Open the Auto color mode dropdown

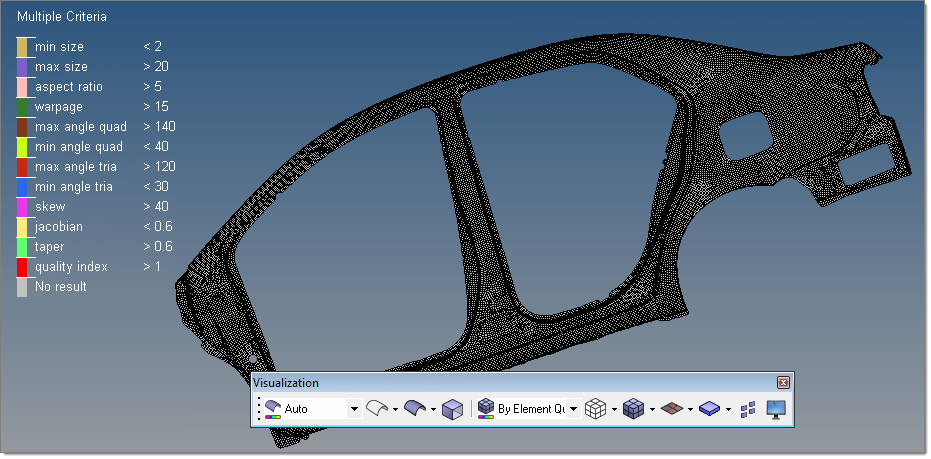tap(354, 409)
